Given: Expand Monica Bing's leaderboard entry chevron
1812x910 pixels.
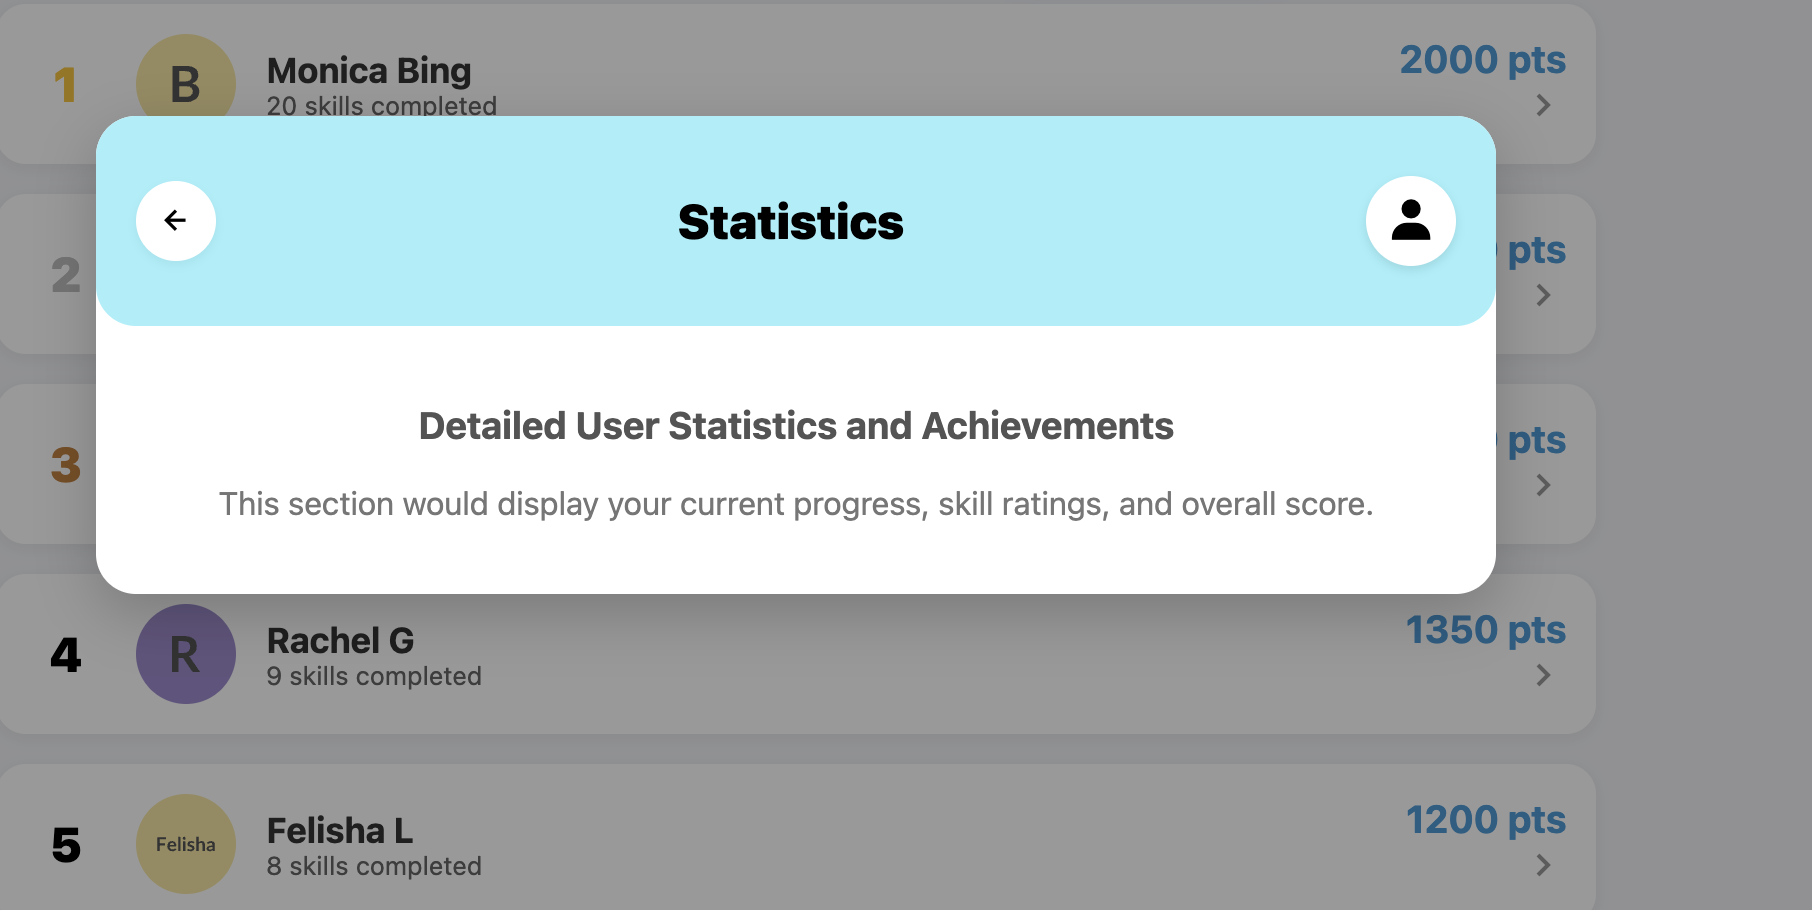Looking at the screenshot, I should [x=1543, y=104].
